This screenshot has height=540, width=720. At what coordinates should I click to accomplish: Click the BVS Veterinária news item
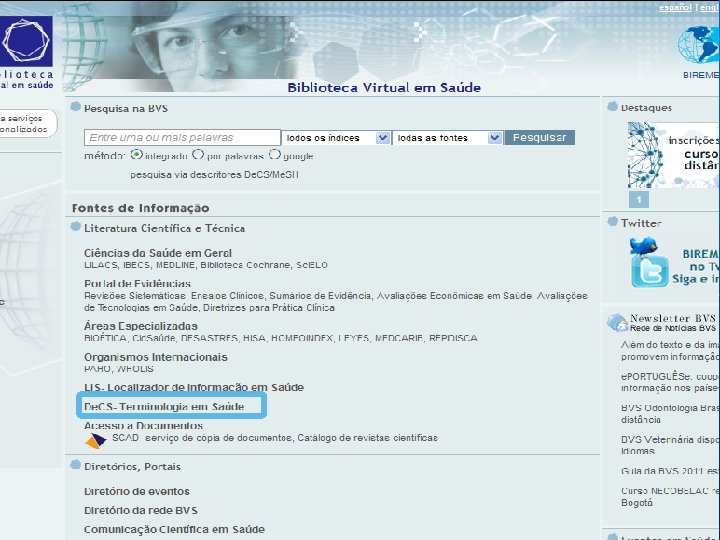(x=670, y=445)
